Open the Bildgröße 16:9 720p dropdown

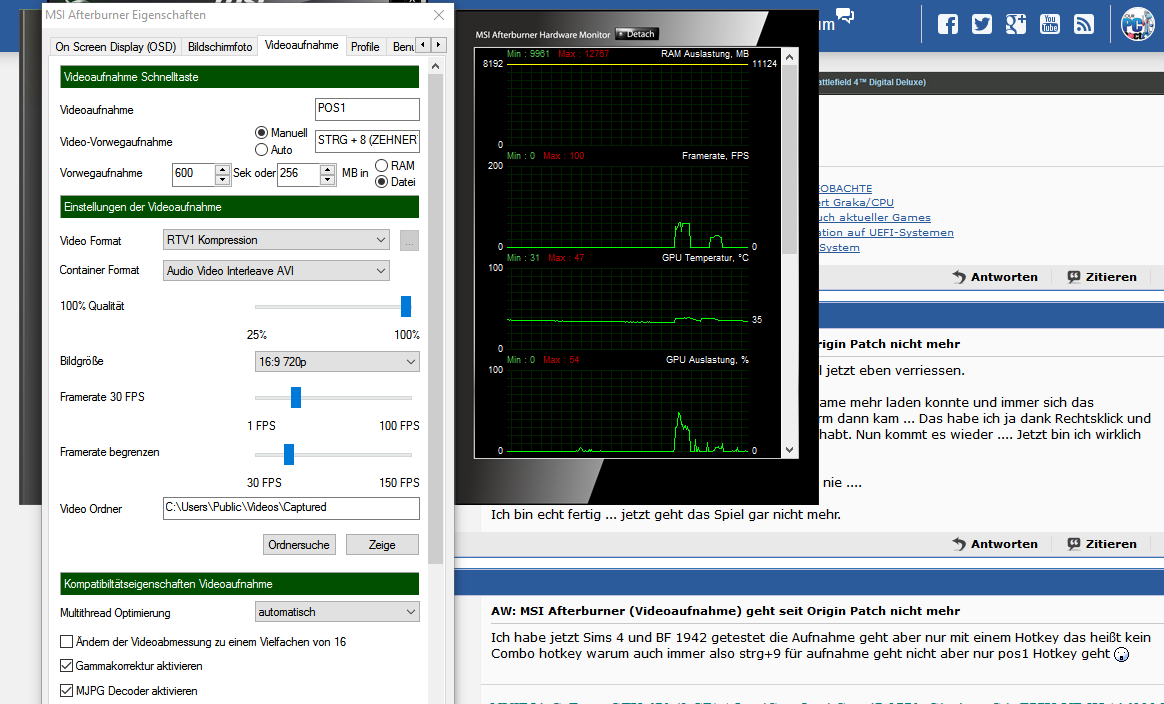[x=337, y=362]
